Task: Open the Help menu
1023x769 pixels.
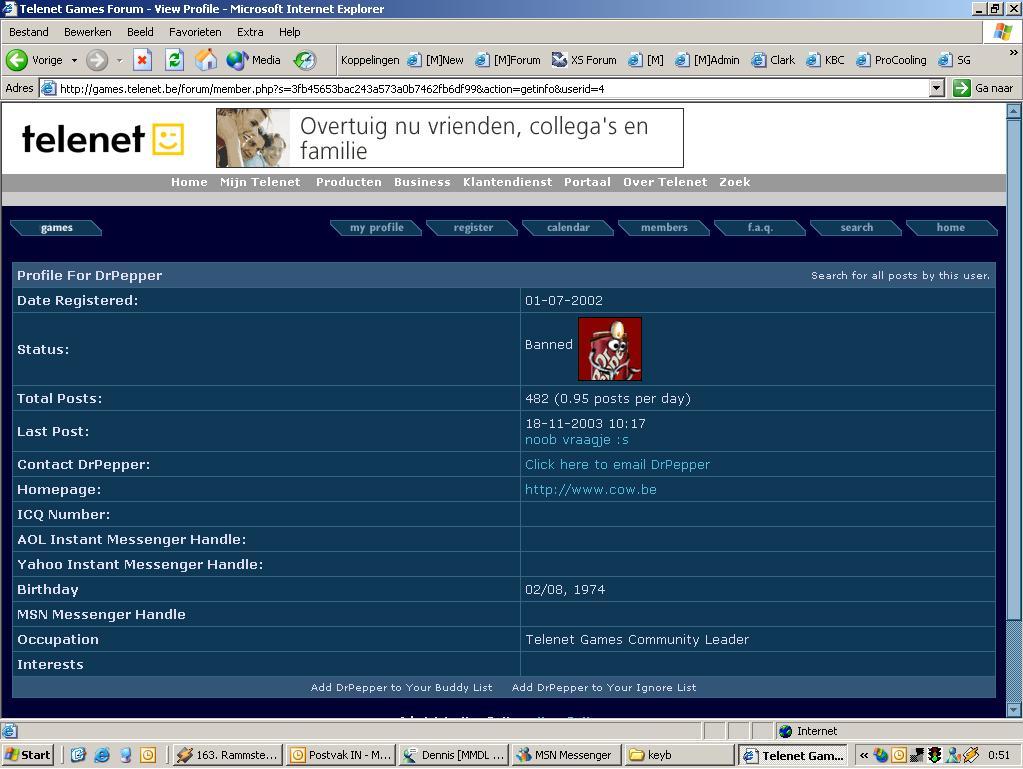Action: pyautogui.click(x=290, y=32)
